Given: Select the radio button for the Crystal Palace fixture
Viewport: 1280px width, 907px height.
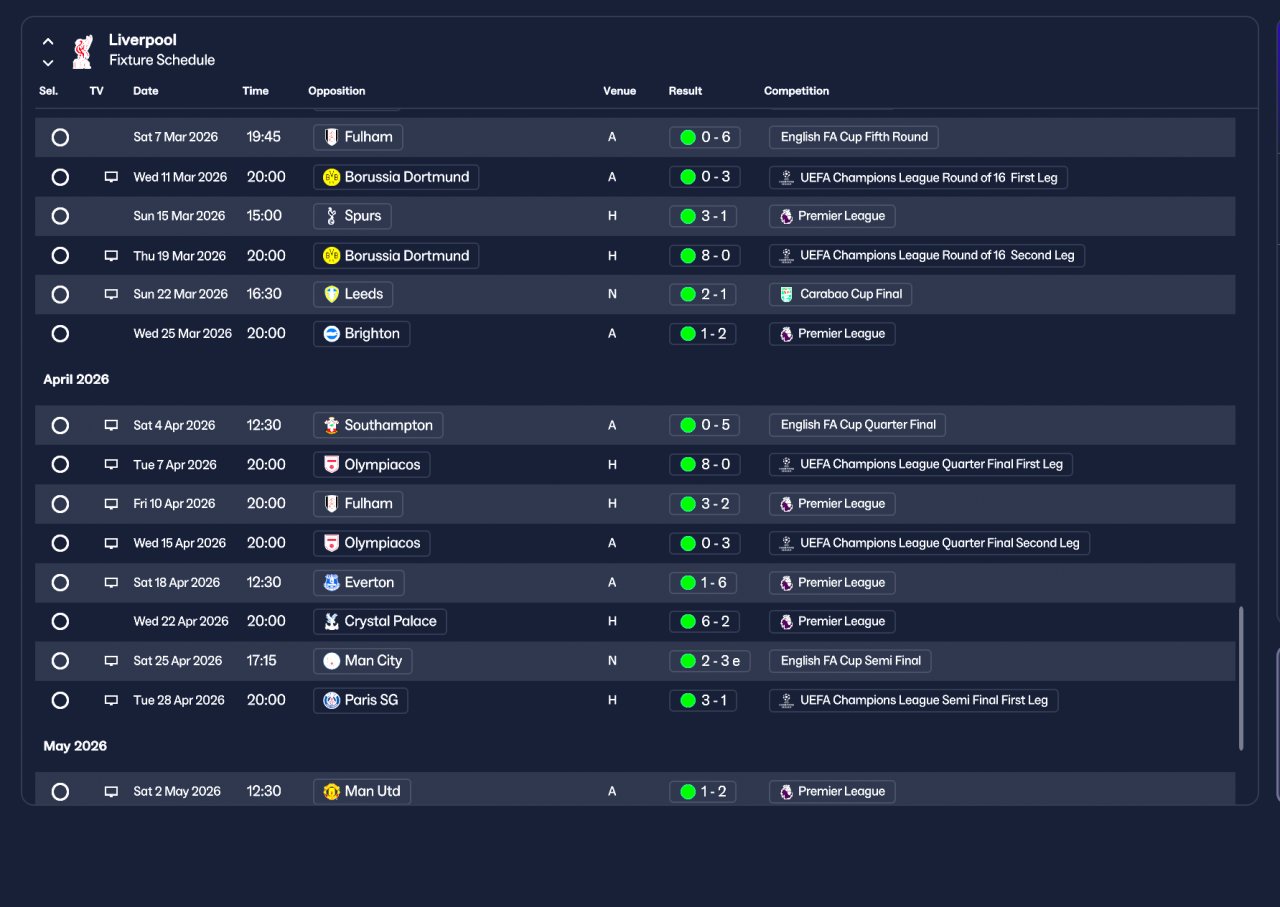Looking at the screenshot, I should tap(60, 621).
